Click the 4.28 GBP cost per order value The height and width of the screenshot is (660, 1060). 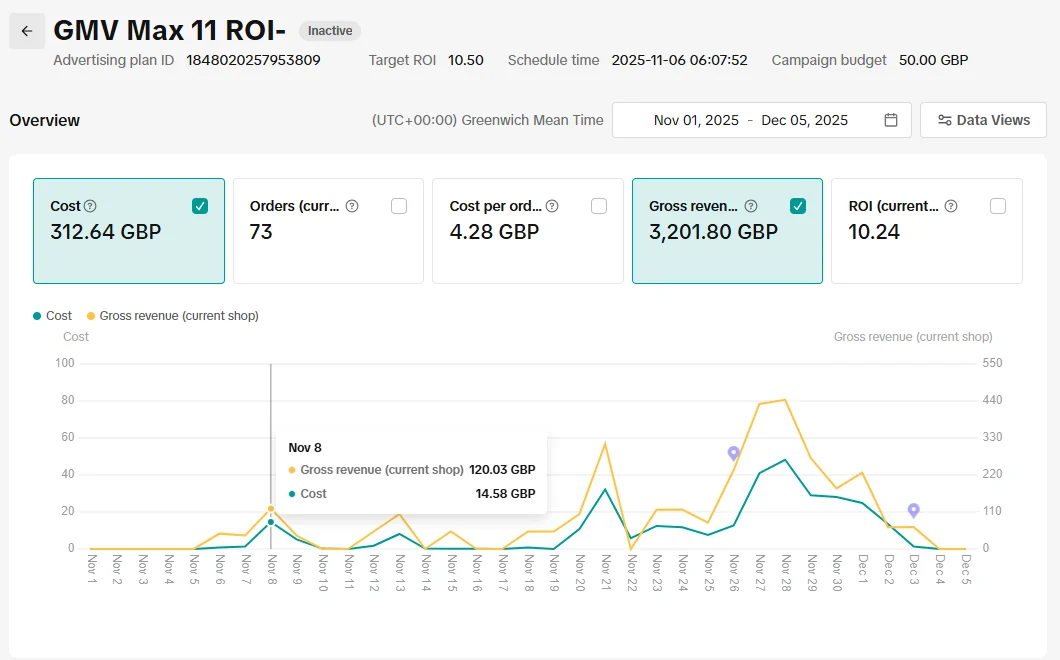pos(494,232)
